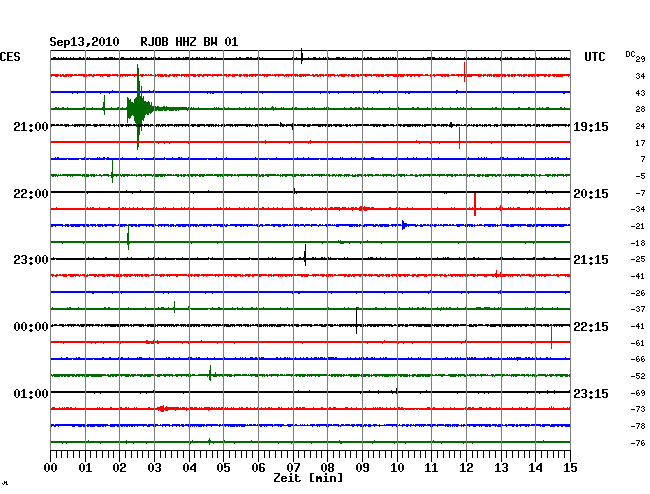Select the "22:00" local time label

click(x=31, y=194)
